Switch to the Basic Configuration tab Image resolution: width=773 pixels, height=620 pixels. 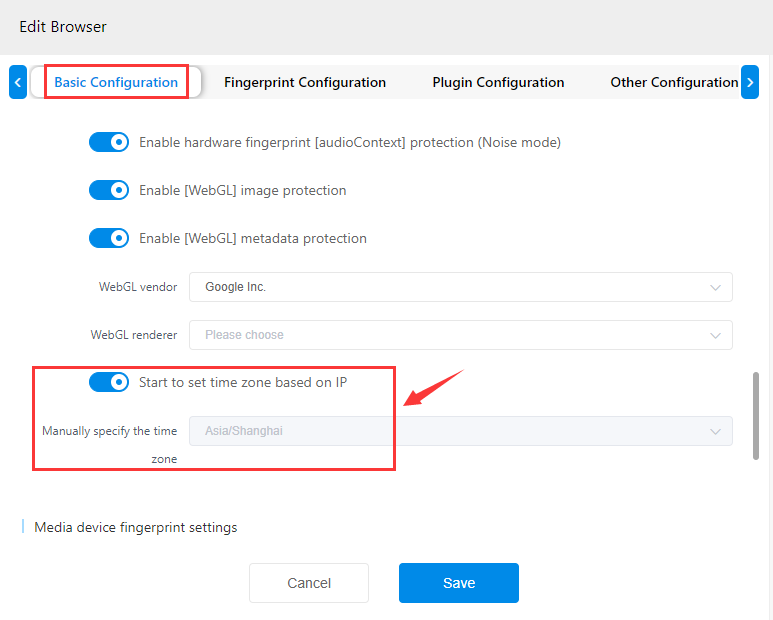point(116,82)
